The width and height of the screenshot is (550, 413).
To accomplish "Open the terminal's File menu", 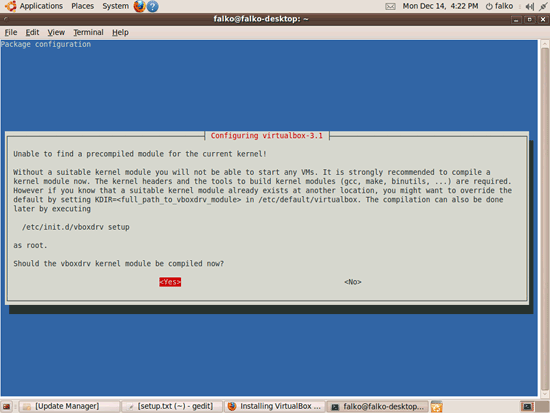I will pyautogui.click(x=11, y=32).
